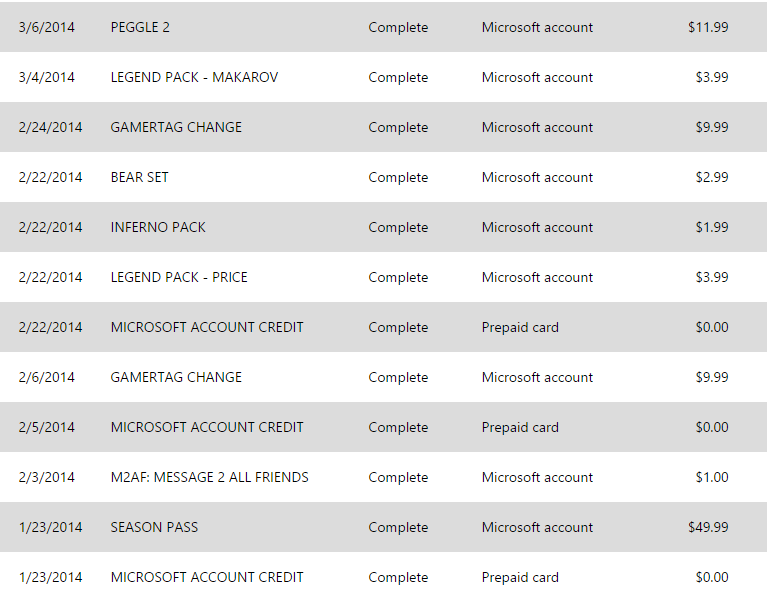This screenshot has height=599, width=768.
Task: Select the INFERNO PACK purchase
Action: (158, 227)
